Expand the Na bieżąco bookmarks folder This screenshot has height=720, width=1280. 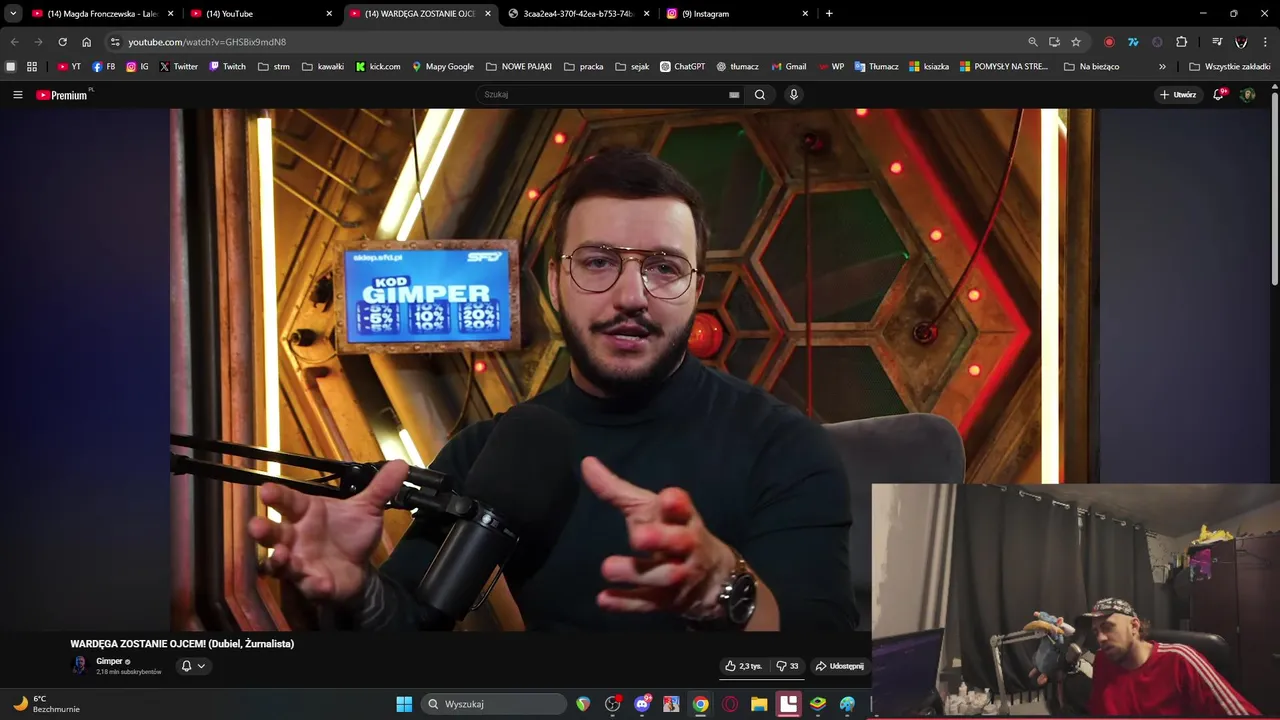click(x=1092, y=67)
